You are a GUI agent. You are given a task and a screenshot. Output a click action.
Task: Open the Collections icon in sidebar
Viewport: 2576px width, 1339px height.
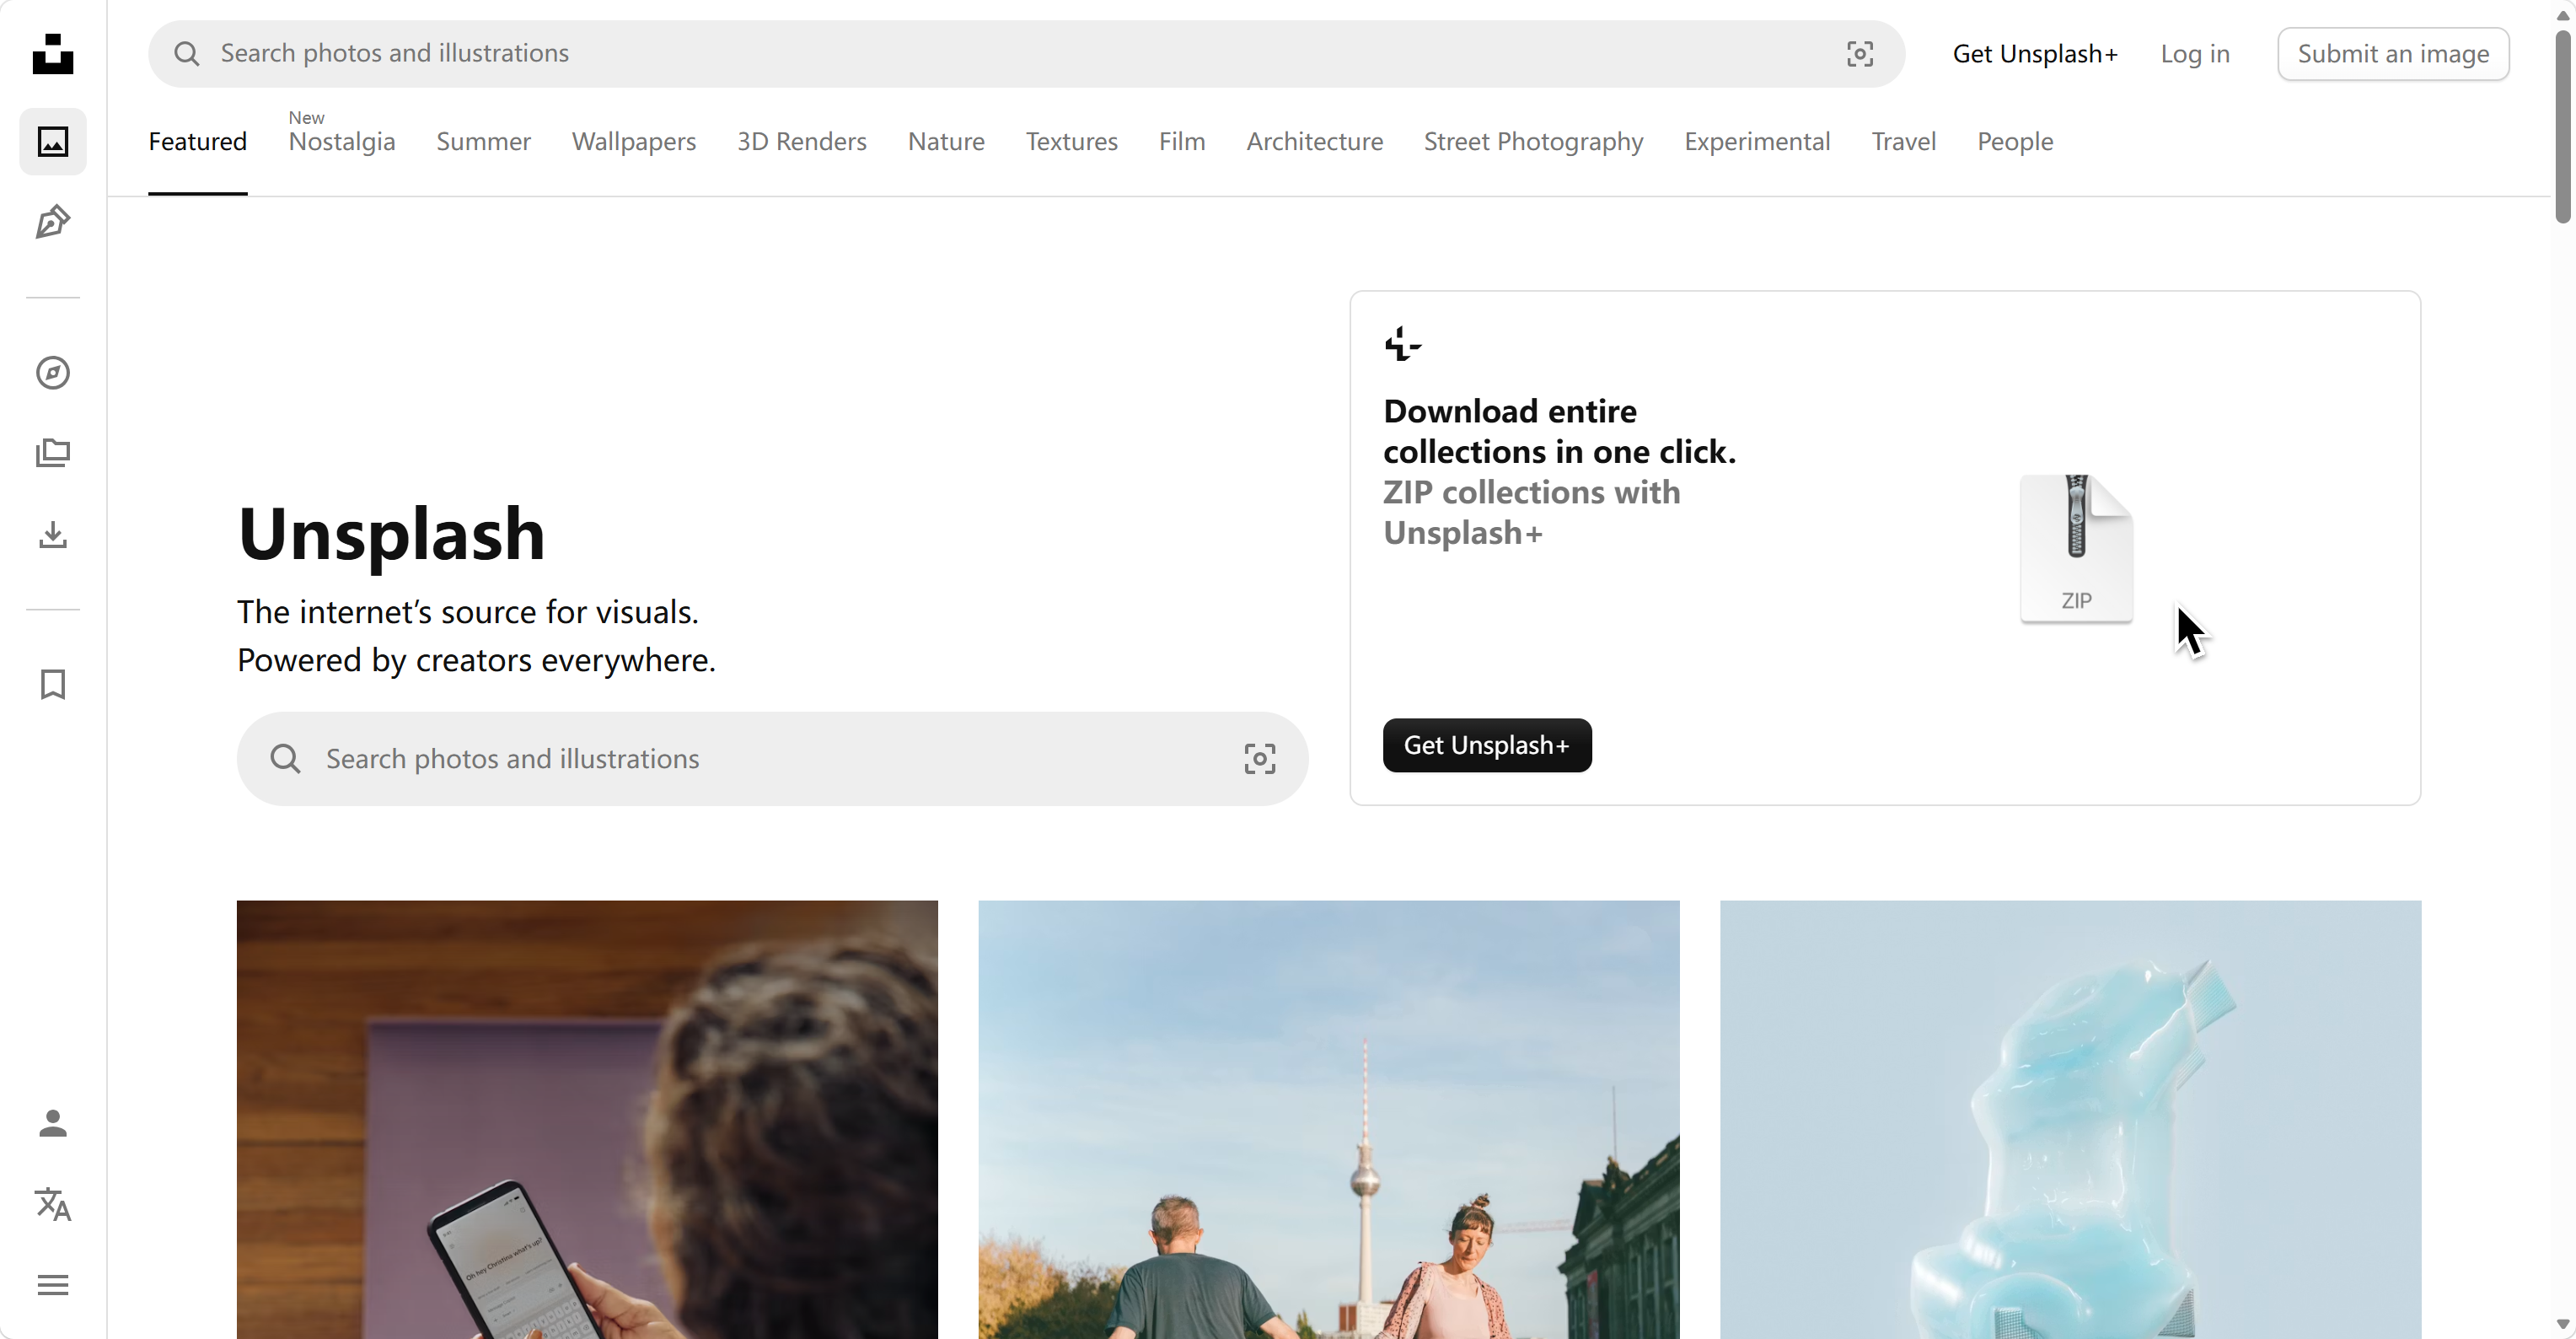click(x=53, y=454)
